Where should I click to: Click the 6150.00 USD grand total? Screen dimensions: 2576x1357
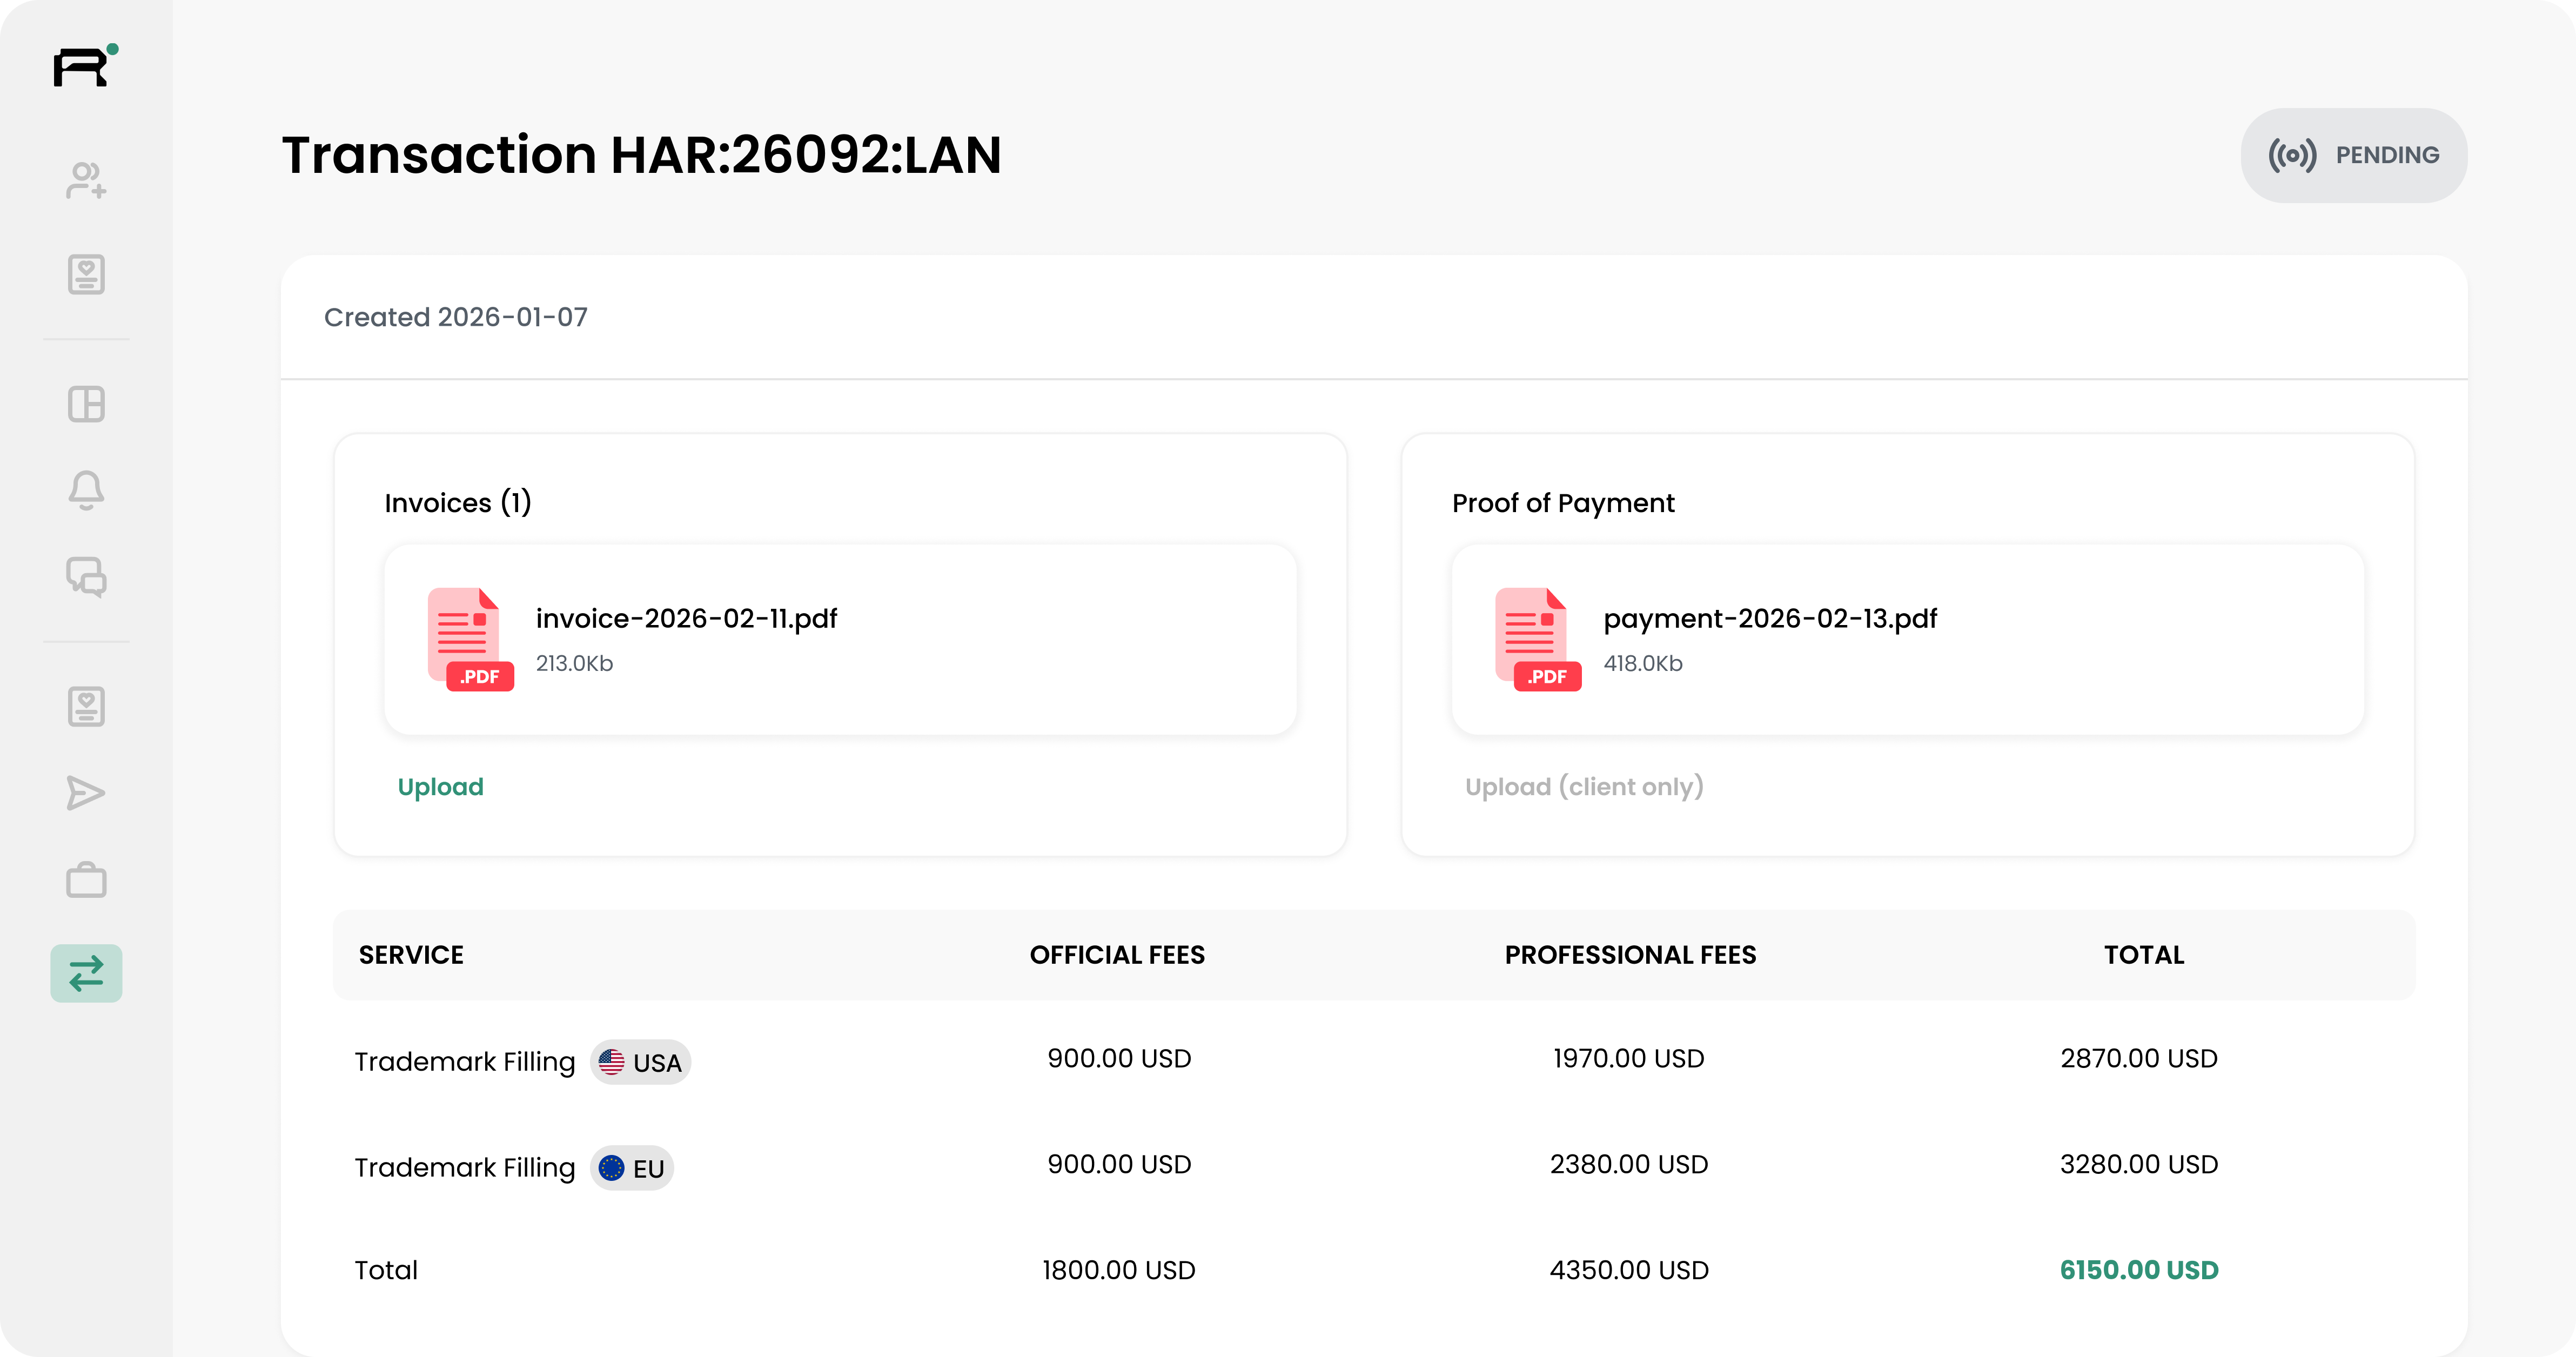2139,1270
